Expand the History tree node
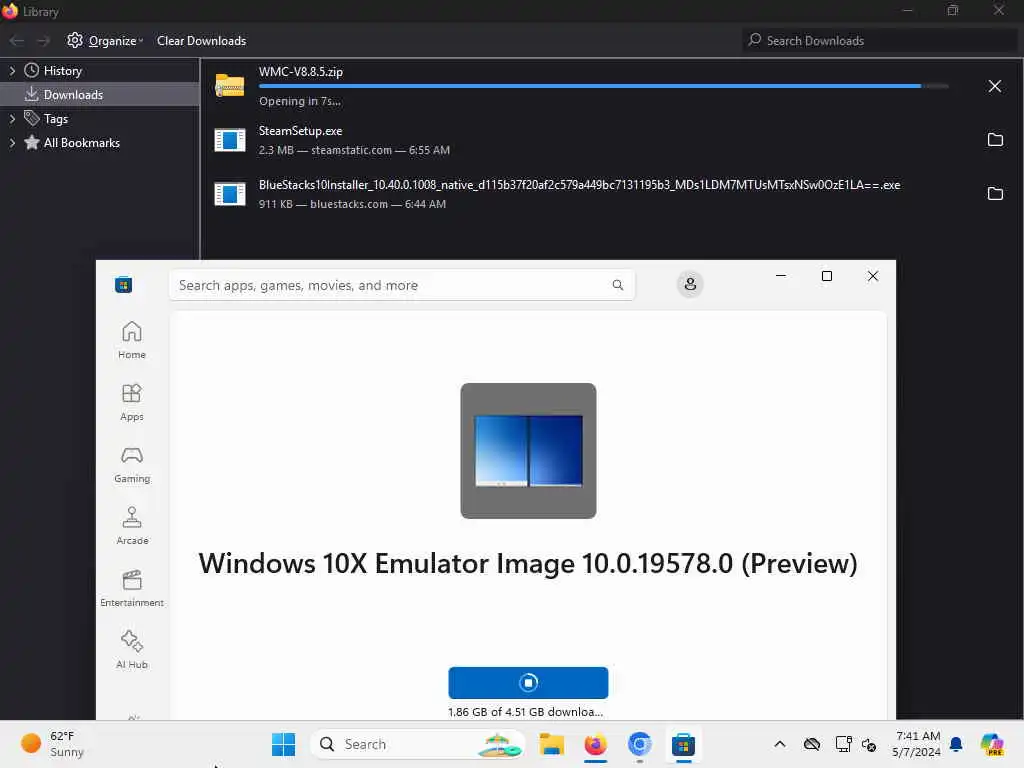The image size is (1024, 768). 12,71
